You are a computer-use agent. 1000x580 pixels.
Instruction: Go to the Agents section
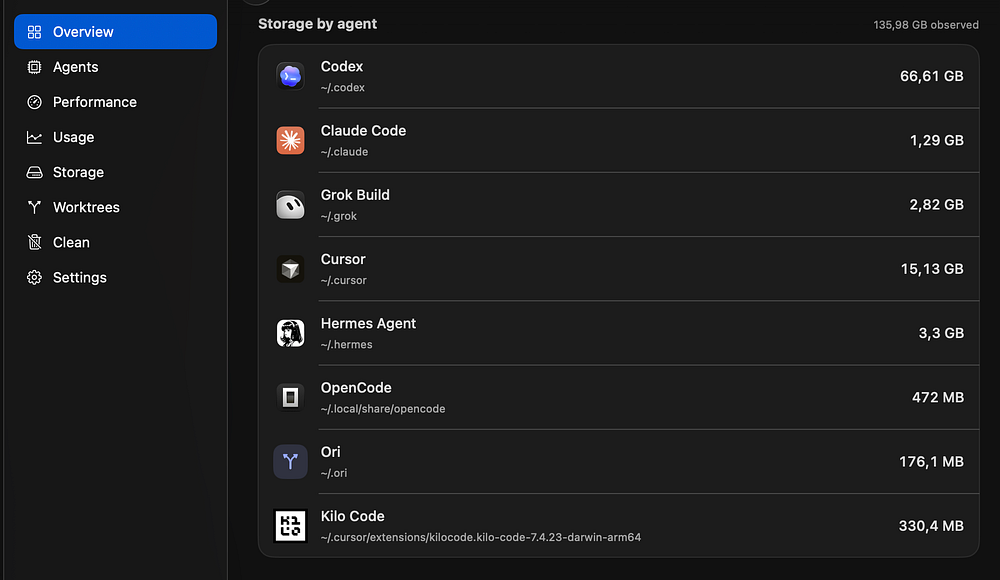(115, 67)
